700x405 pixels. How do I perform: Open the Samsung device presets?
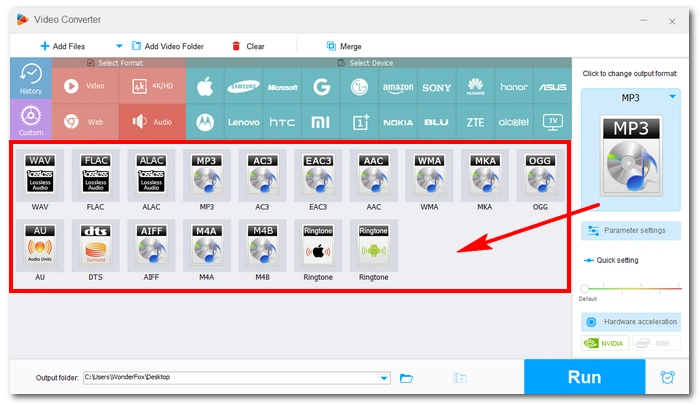click(x=243, y=87)
